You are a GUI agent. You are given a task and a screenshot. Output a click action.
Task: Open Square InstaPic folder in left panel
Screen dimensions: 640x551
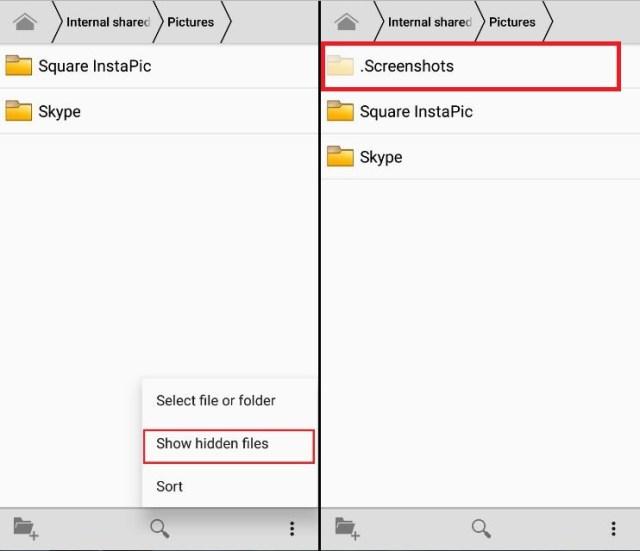pos(159,66)
